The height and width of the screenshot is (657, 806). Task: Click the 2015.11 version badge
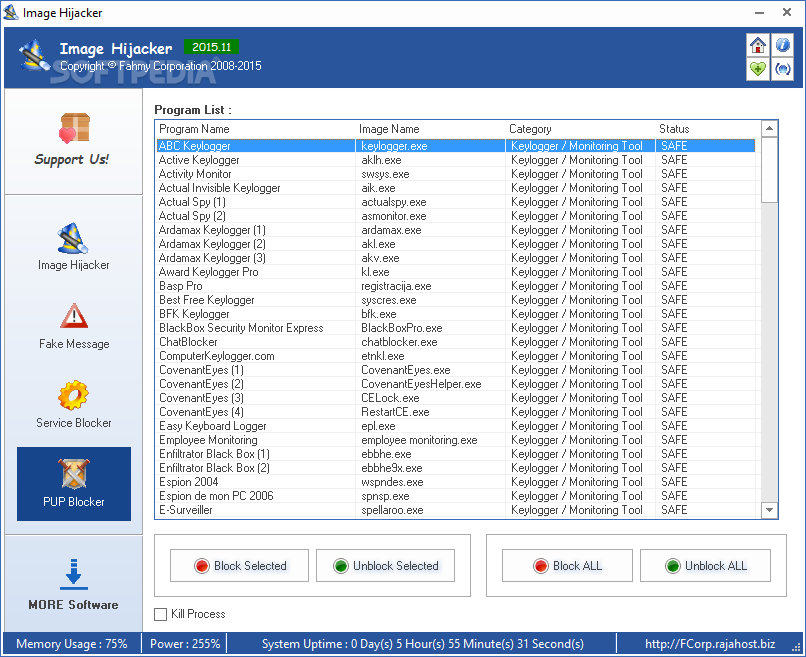coord(211,47)
